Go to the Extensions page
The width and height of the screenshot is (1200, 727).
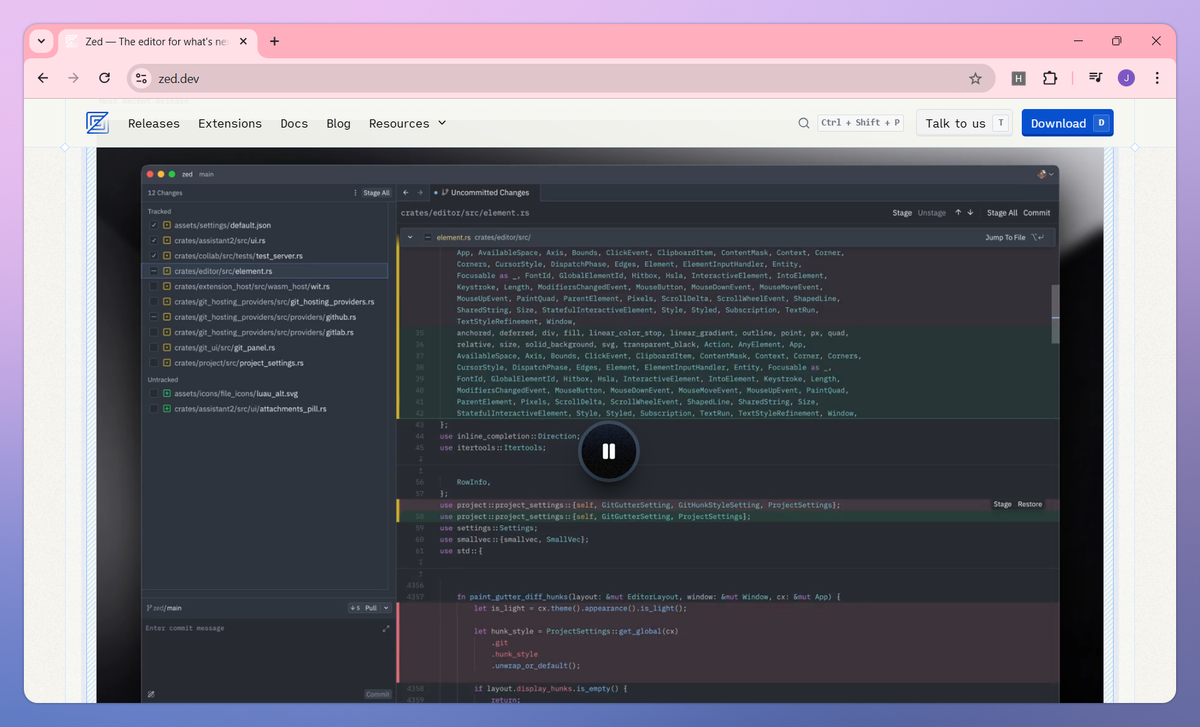pyautogui.click(x=230, y=123)
